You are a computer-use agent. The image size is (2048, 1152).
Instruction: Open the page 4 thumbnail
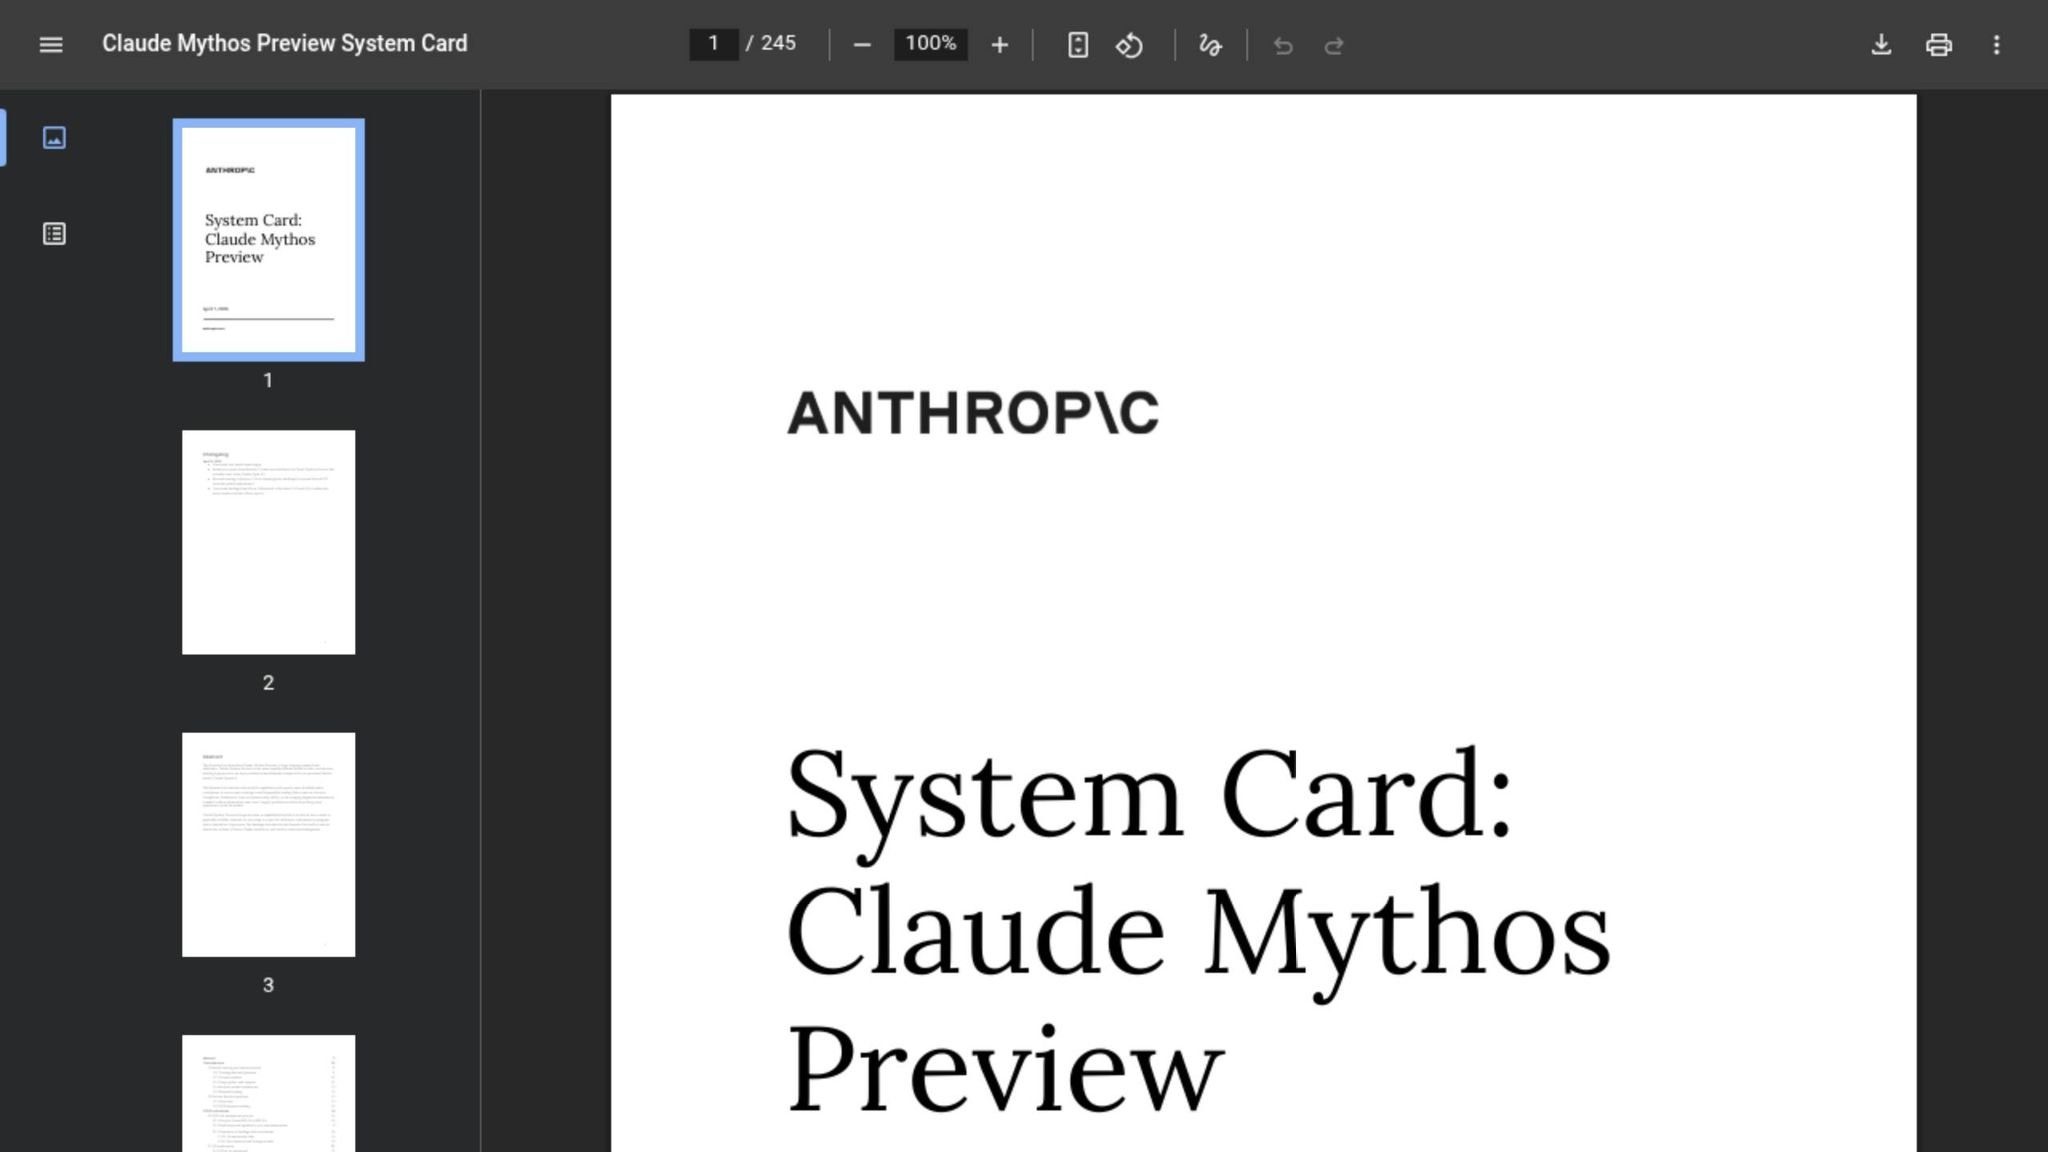268,1093
